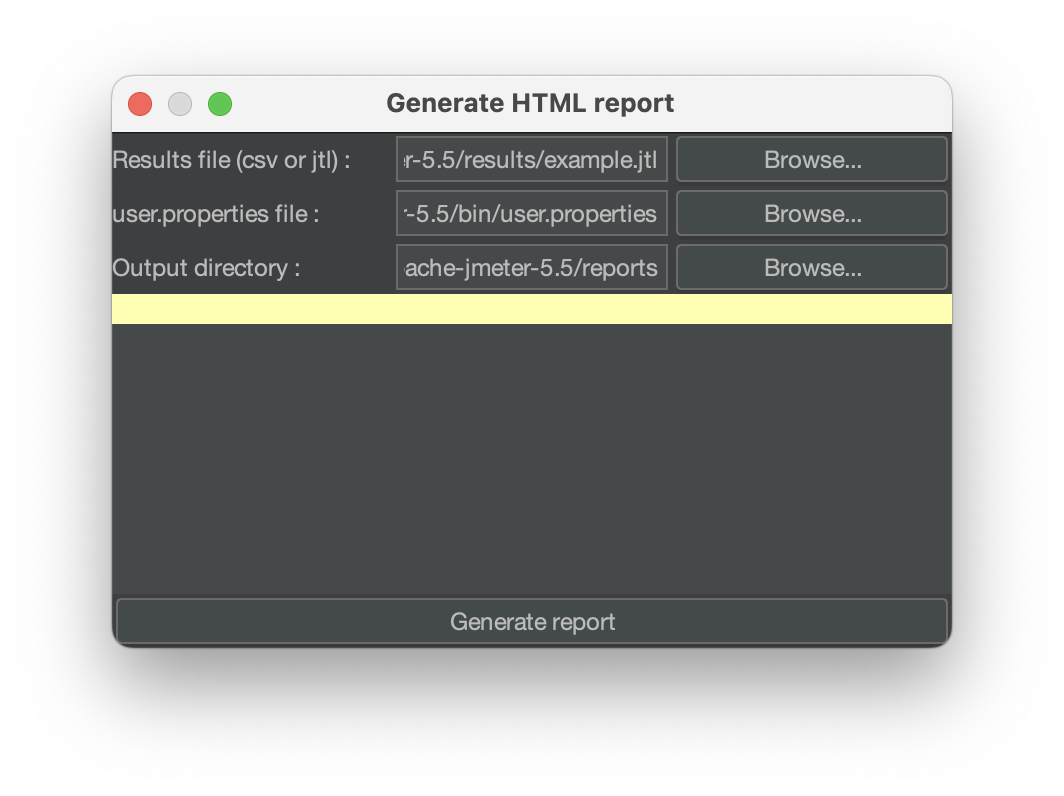Close the Generate HTML report dialog
Screen dimensions: 1064x796
point(140,104)
